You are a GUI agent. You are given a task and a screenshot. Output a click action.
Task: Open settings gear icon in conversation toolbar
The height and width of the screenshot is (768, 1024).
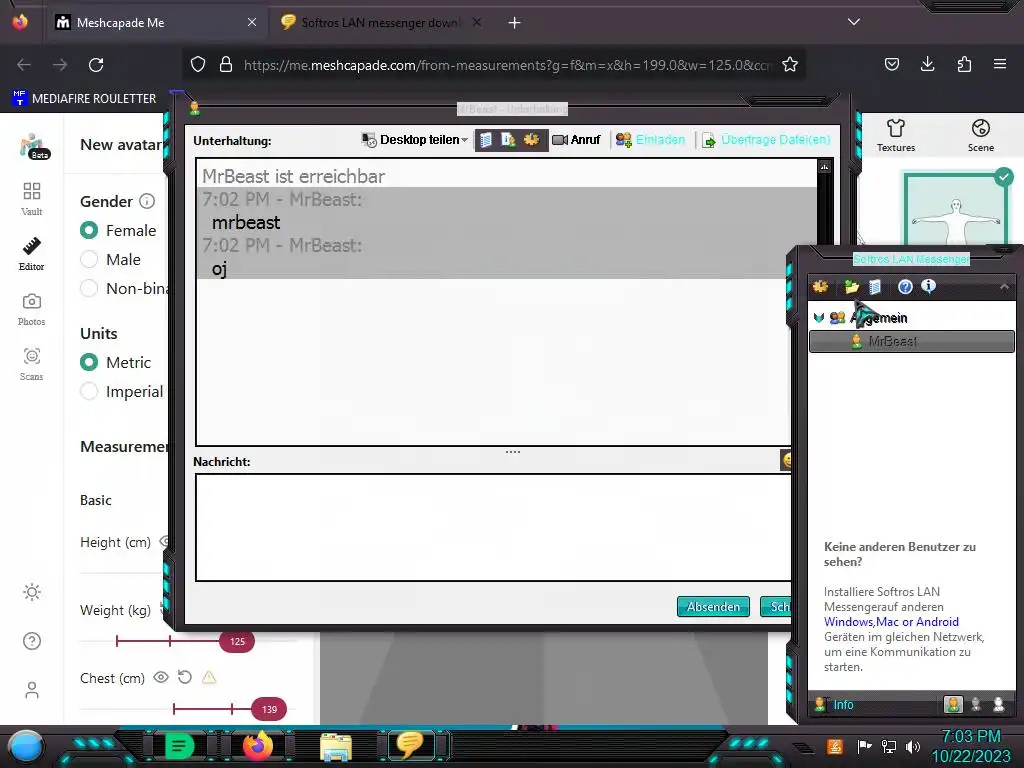click(x=532, y=140)
